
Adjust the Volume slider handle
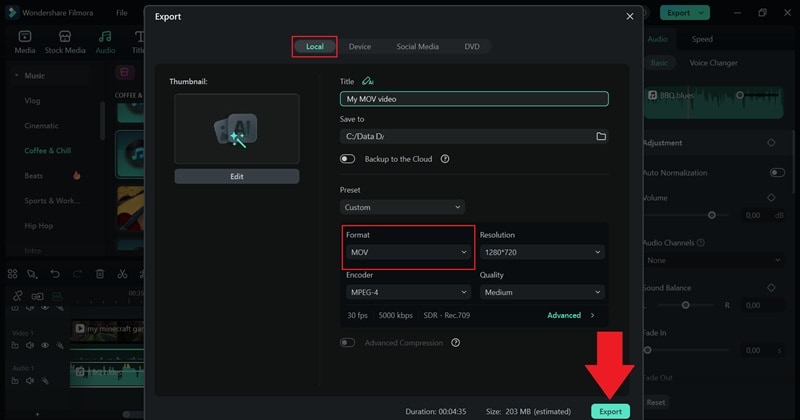click(x=712, y=215)
